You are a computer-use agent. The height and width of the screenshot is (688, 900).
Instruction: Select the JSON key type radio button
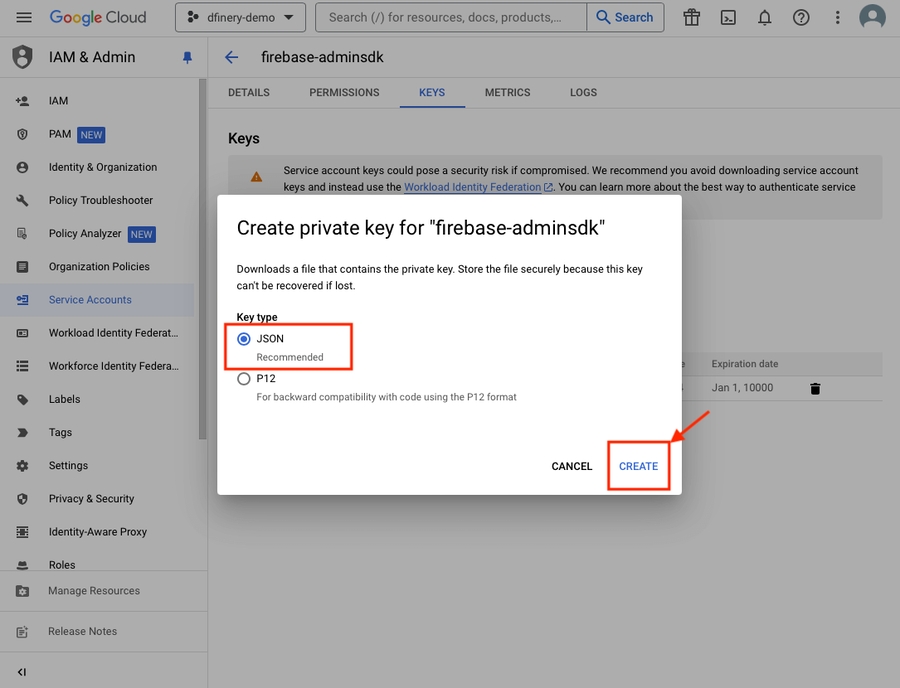244,339
